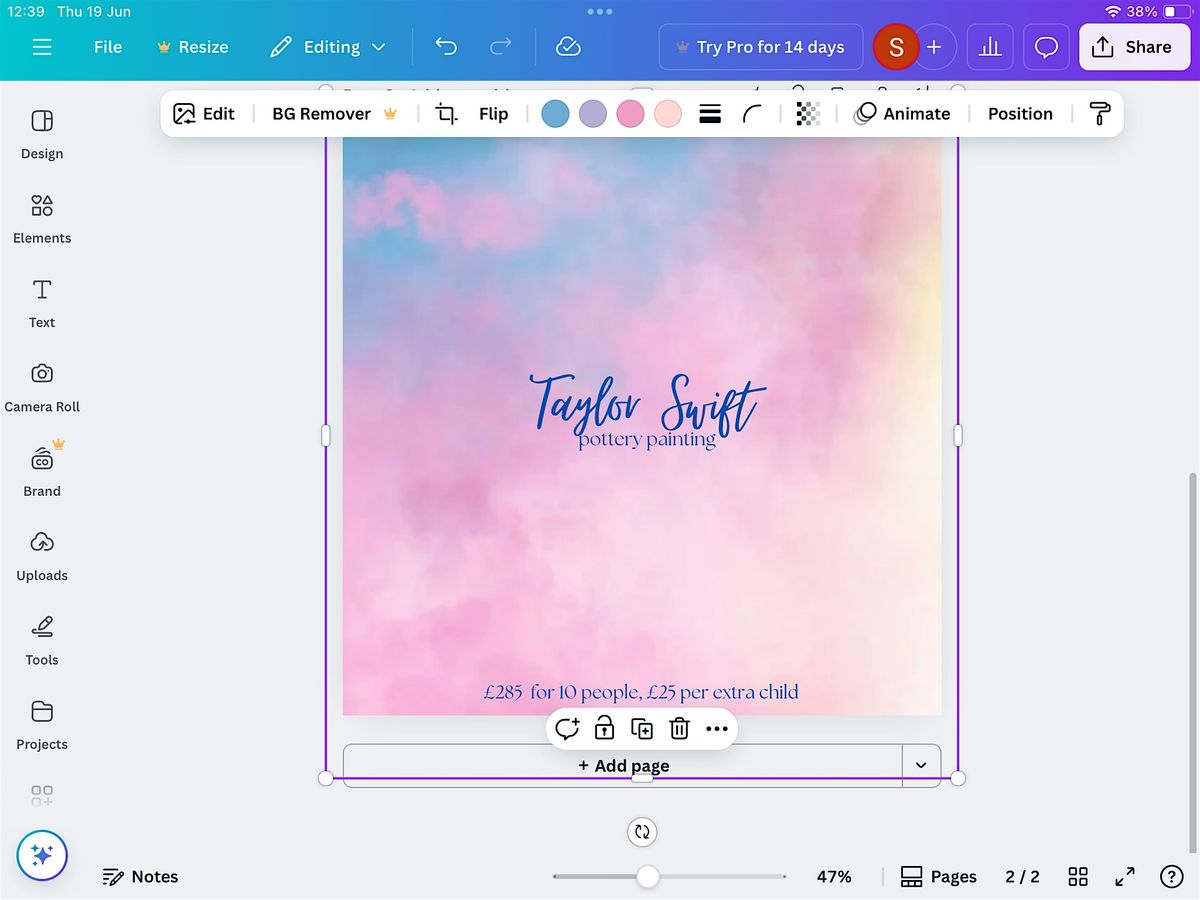Click the undo arrow icon
Viewport: 1200px width, 900px height.
coord(446,47)
